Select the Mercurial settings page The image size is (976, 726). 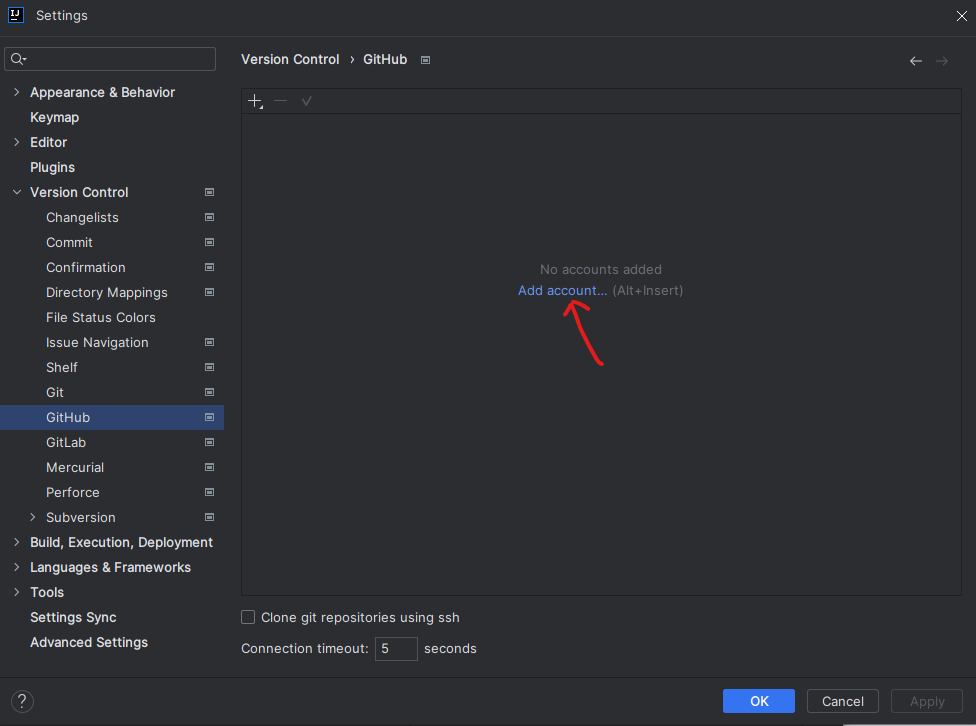75,467
